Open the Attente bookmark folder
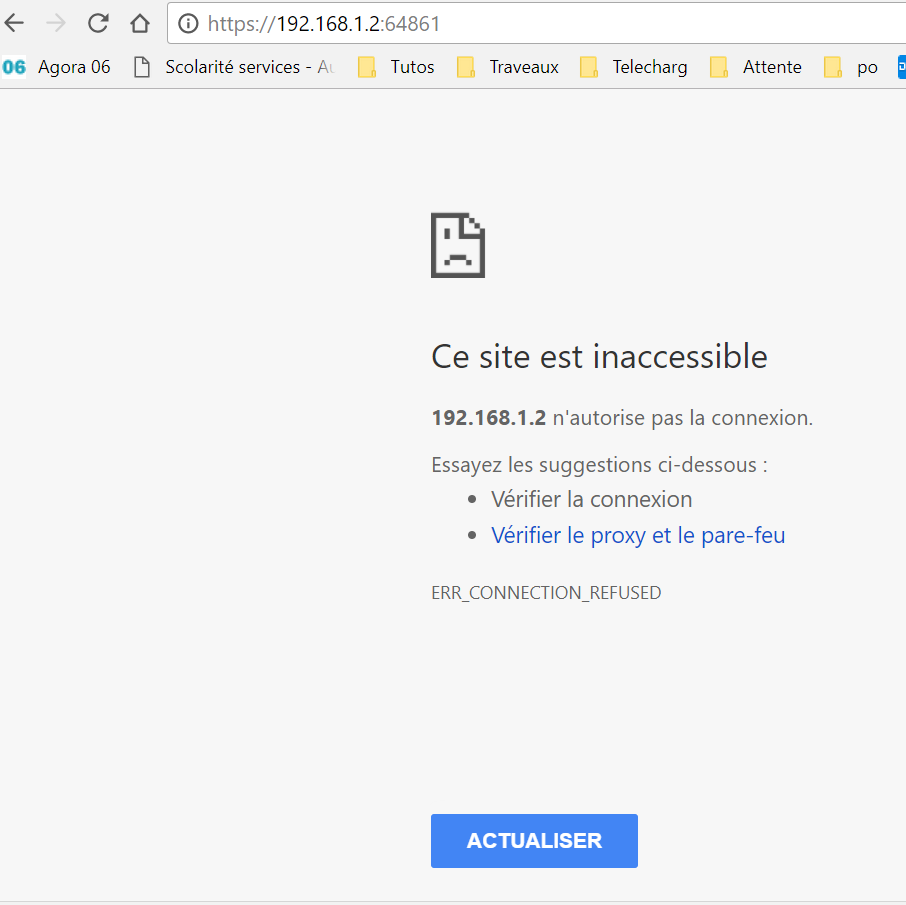 tap(756, 67)
